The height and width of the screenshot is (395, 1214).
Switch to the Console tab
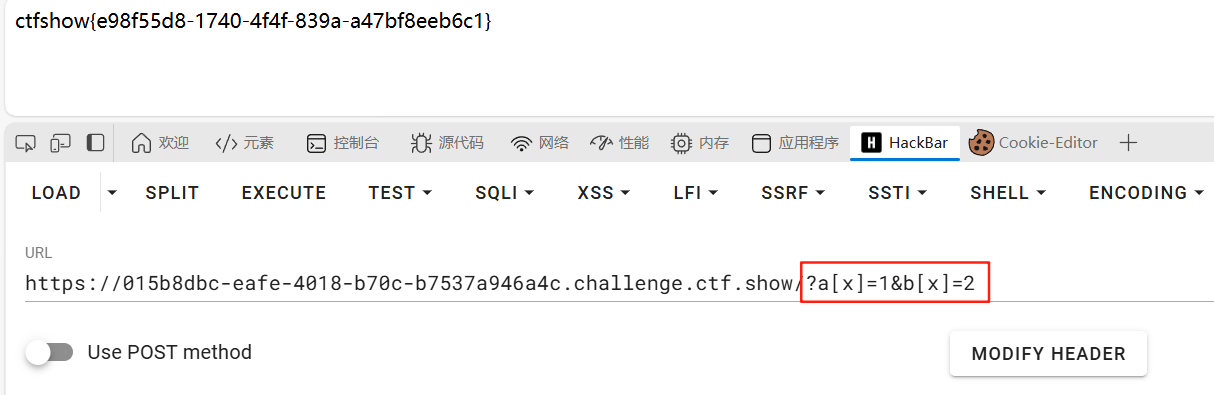click(x=342, y=142)
